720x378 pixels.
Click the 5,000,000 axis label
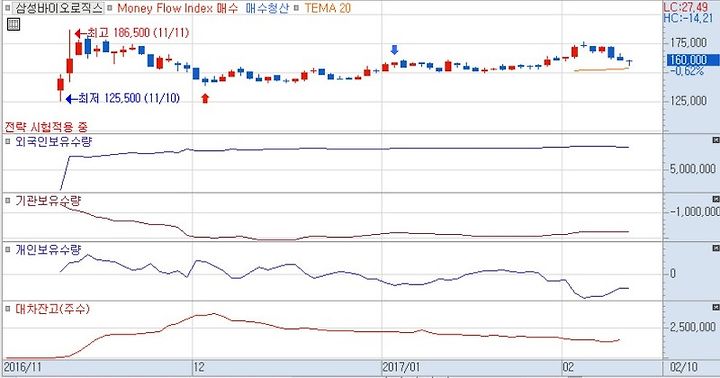(692, 169)
